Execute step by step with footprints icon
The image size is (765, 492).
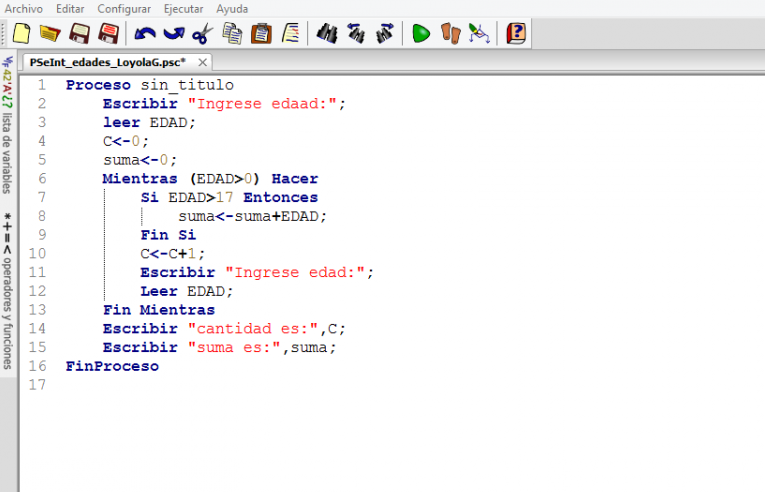(450, 34)
